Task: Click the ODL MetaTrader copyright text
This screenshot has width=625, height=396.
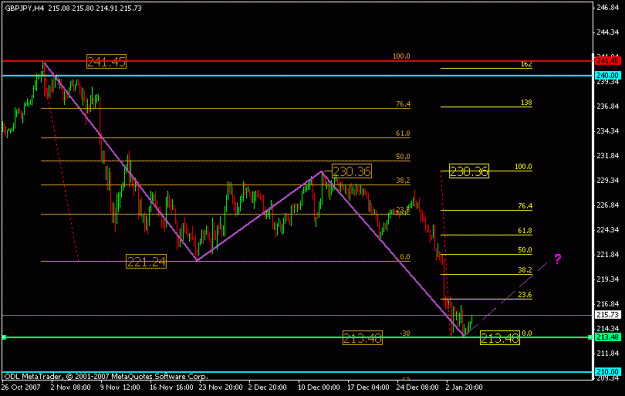Action: coord(106,376)
